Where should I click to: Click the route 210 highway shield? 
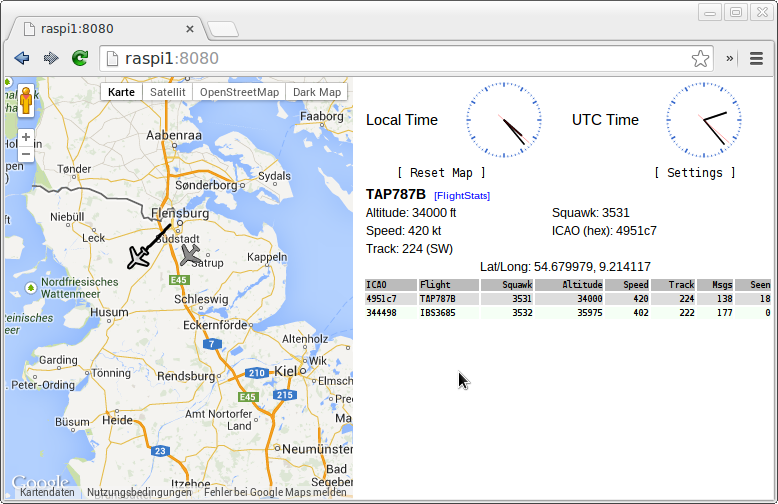(257, 373)
